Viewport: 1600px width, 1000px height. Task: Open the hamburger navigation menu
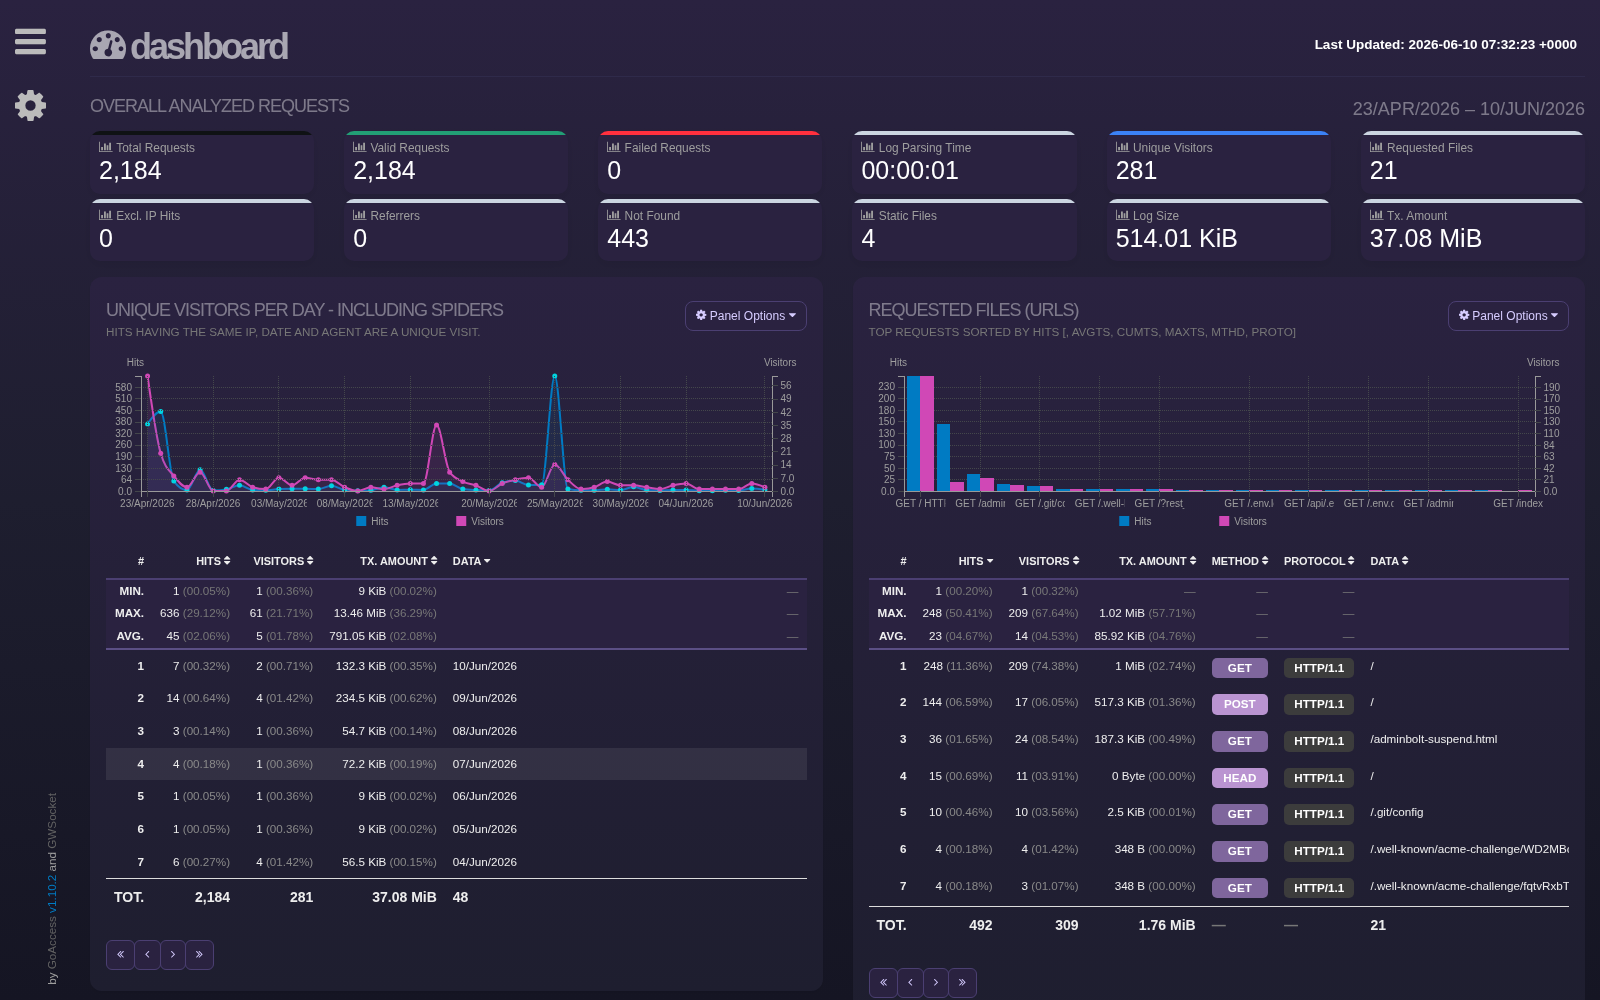tap(30, 41)
